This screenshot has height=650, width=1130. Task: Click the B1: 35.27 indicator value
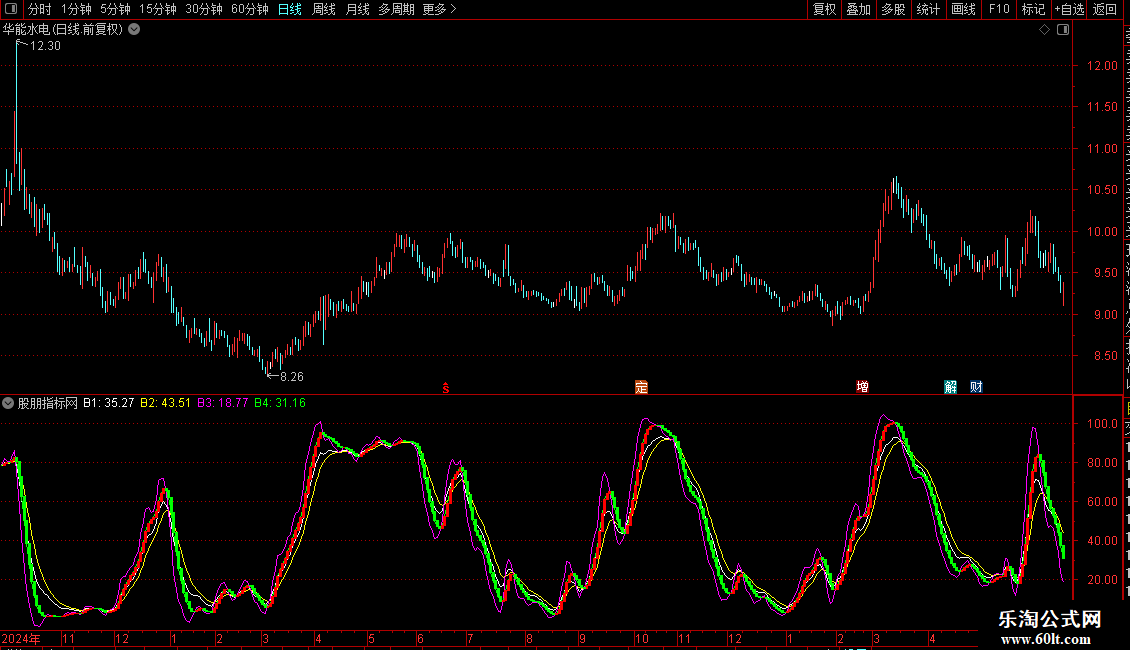(x=108, y=403)
